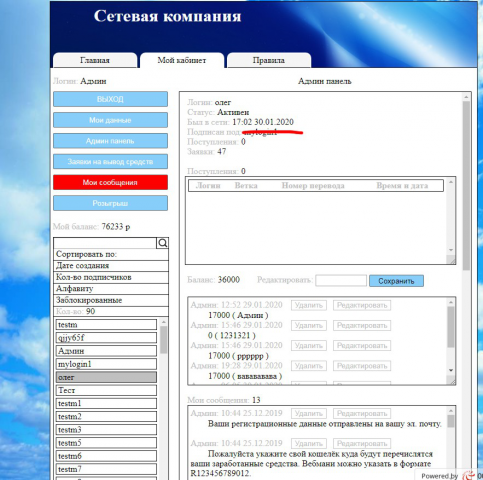
Task: Delete the first 15:46 entry with 1231321
Action: (309, 325)
